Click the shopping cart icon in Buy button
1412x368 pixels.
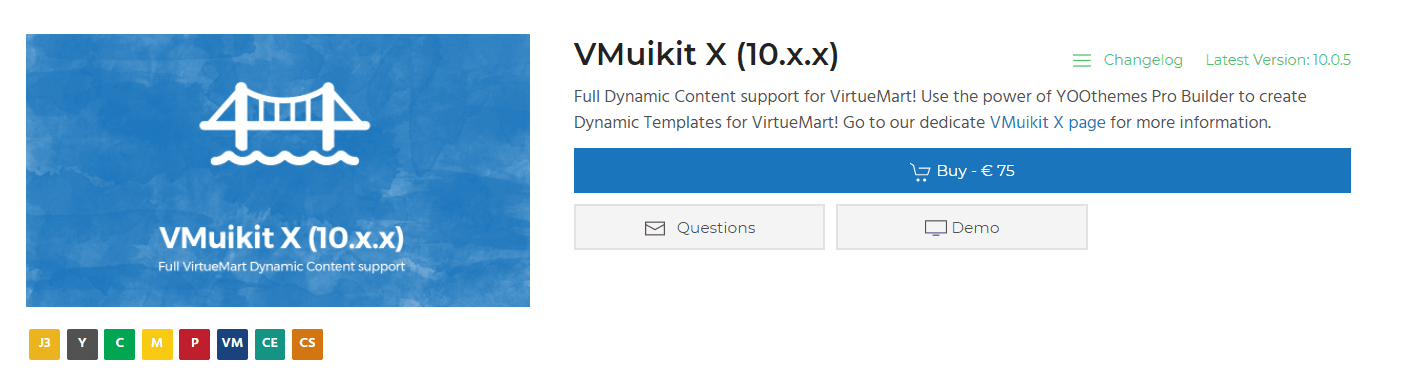point(920,172)
